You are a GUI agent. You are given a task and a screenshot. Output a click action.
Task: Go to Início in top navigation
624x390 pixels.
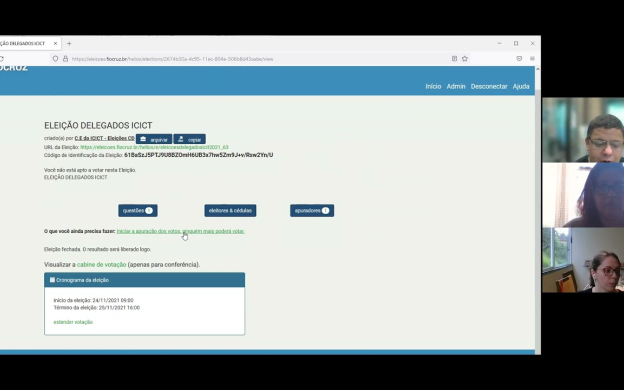tap(433, 86)
